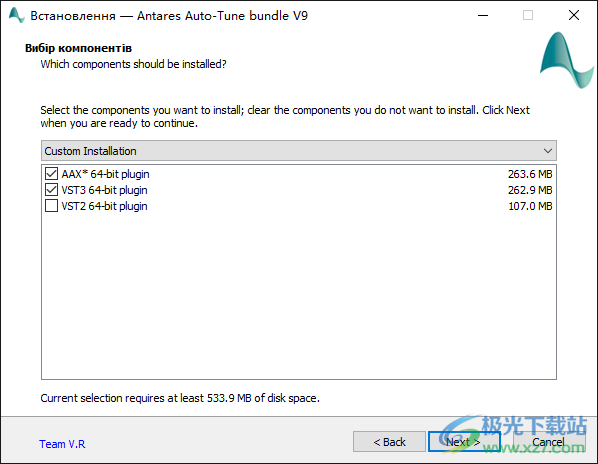This screenshot has height=464, width=598.
Task: Select the AAX 64-bit plugin row label
Action: (x=105, y=174)
